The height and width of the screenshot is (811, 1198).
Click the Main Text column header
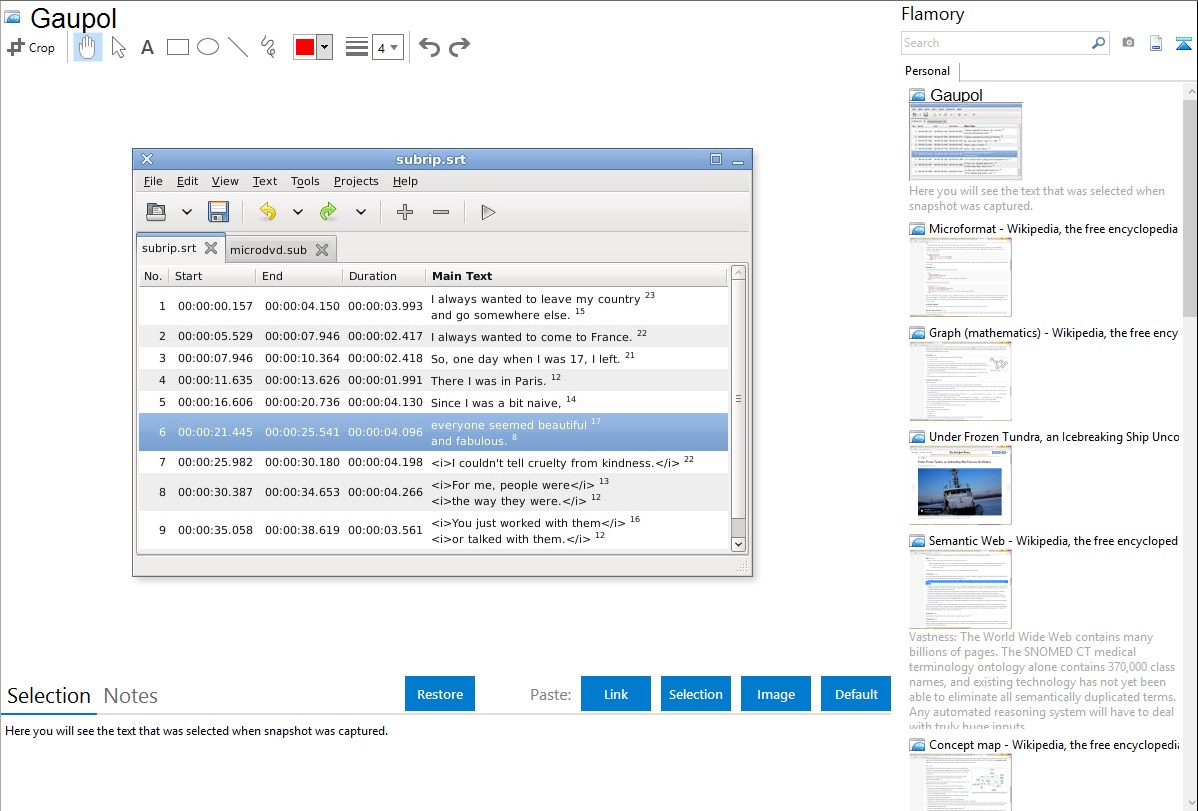576,276
